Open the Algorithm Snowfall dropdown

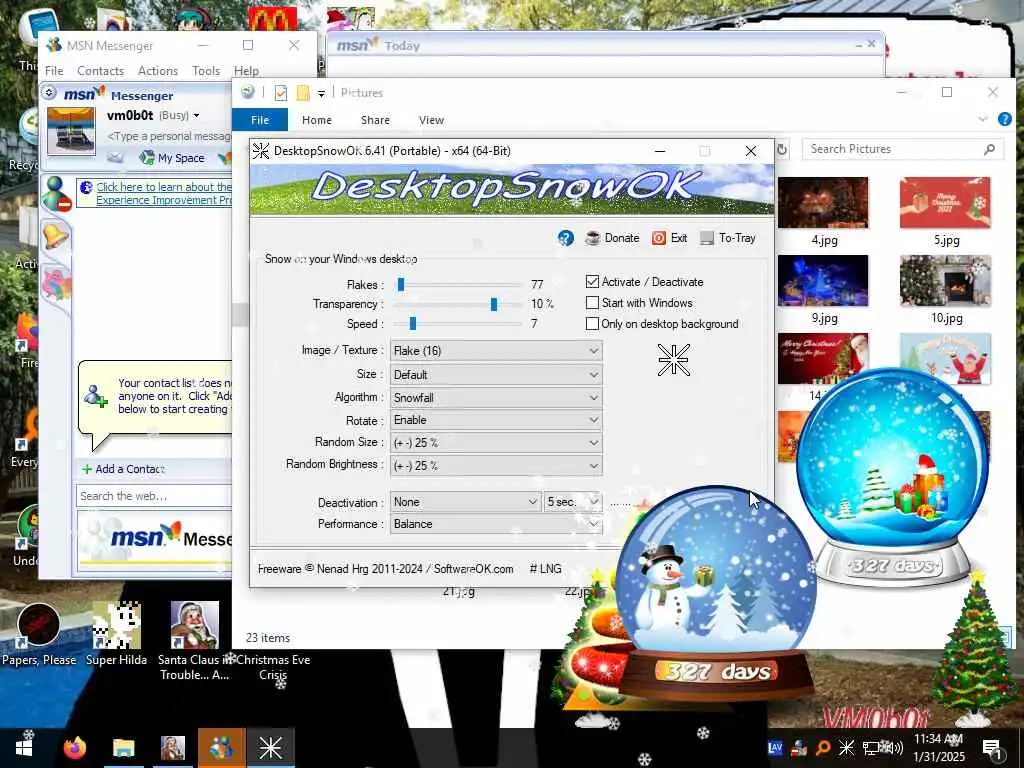pyautogui.click(x=496, y=398)
